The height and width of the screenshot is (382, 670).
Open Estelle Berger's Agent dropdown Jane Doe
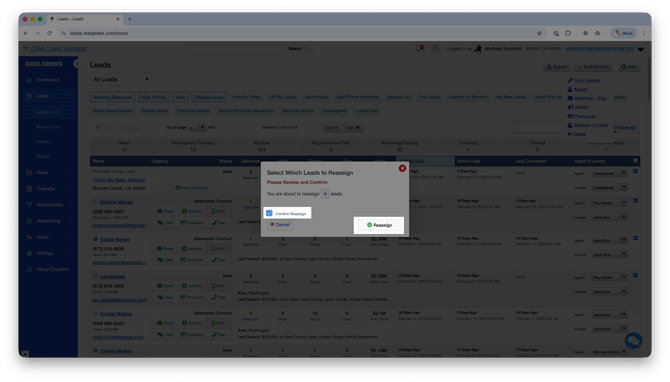(609, 241)
